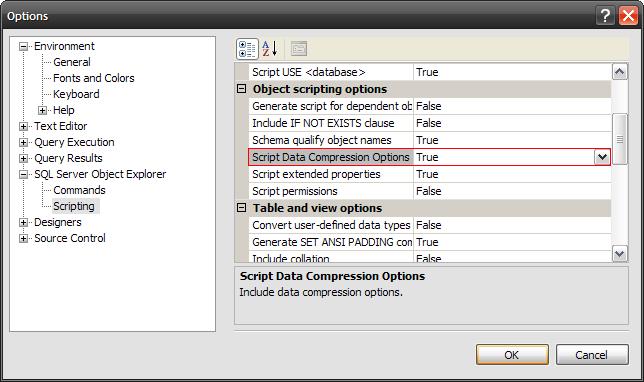Select Script Data Compression Options property name
Viewport: 644px width, 382px height.
(x=331, y=157)
